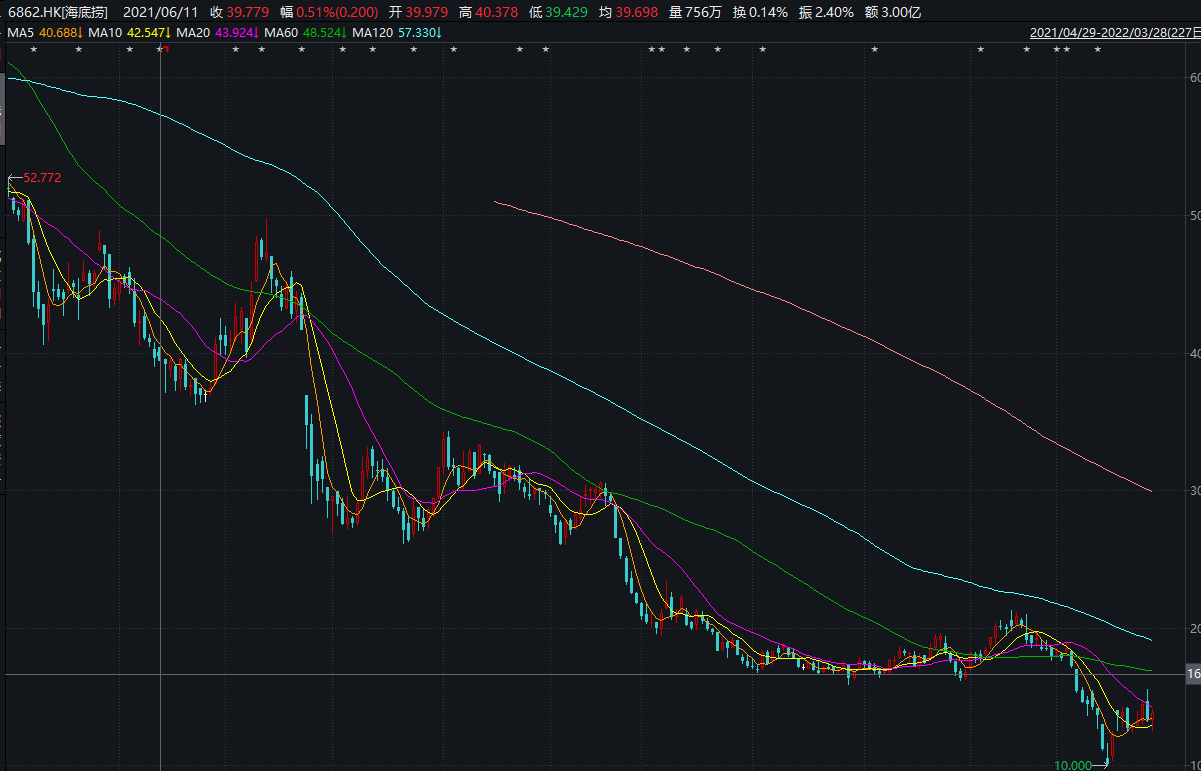Select the MA20 43.924 indicator label
Screen dimensions: 1201x771
[217, 33]
